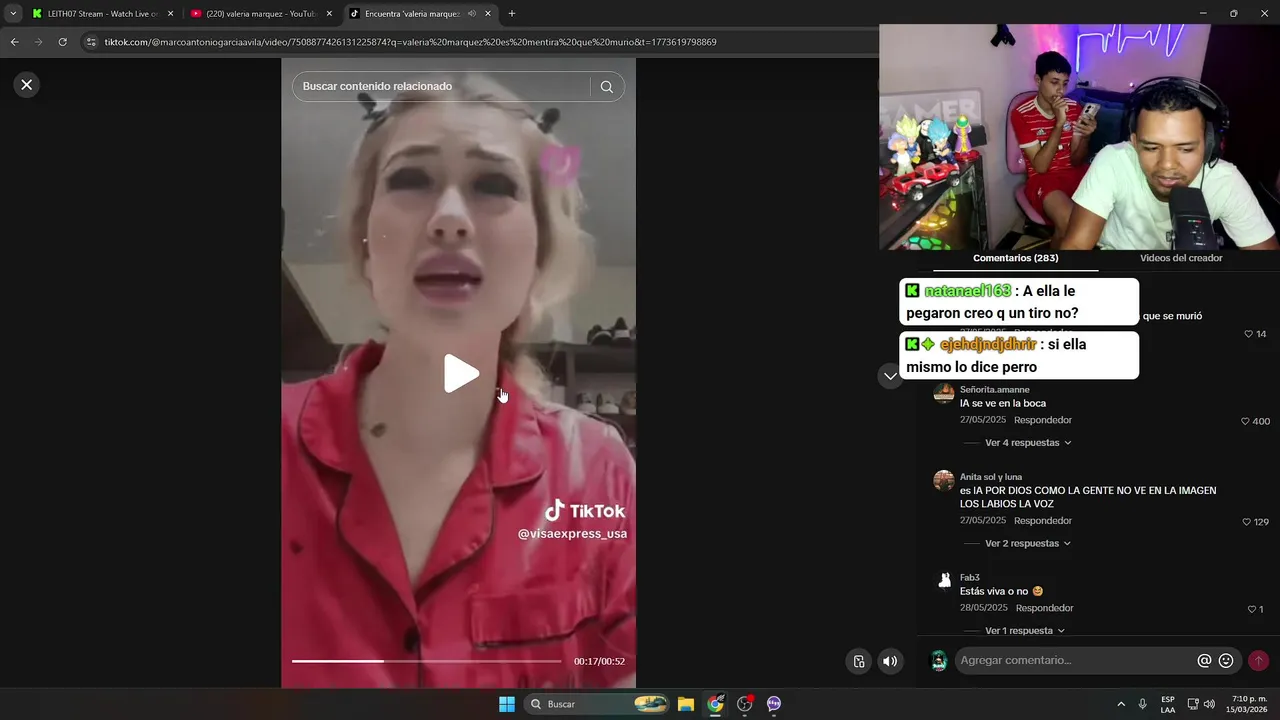Open Anita sol y luna's profile avatar

[x=943, y=481]
